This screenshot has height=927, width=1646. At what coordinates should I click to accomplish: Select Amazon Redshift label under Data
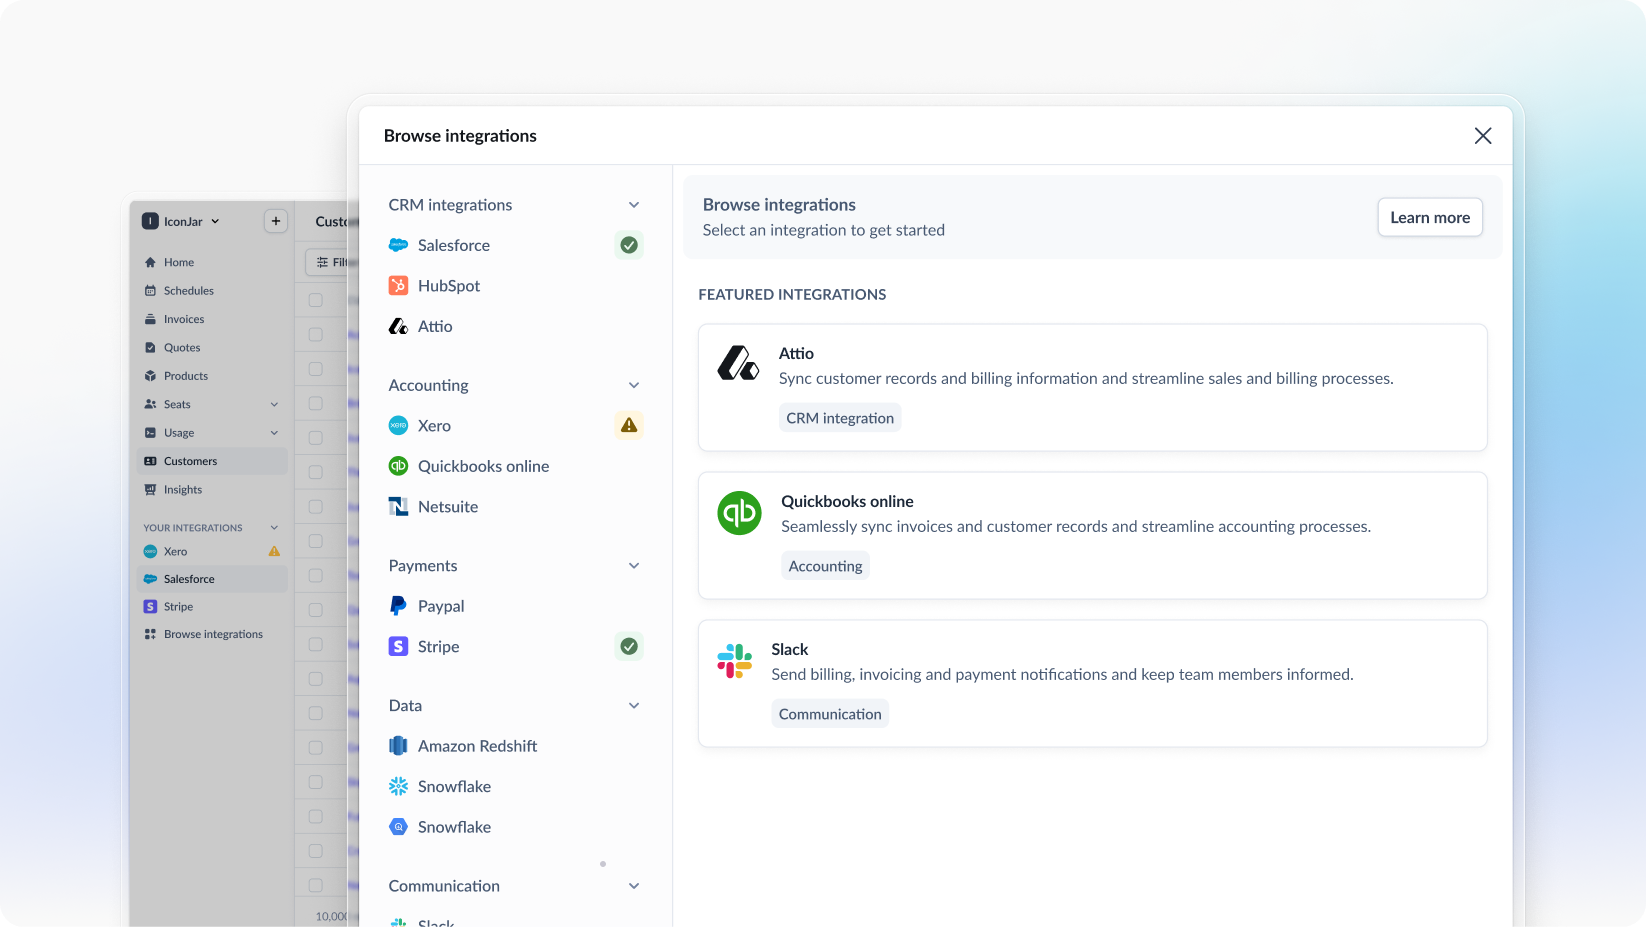477,746
